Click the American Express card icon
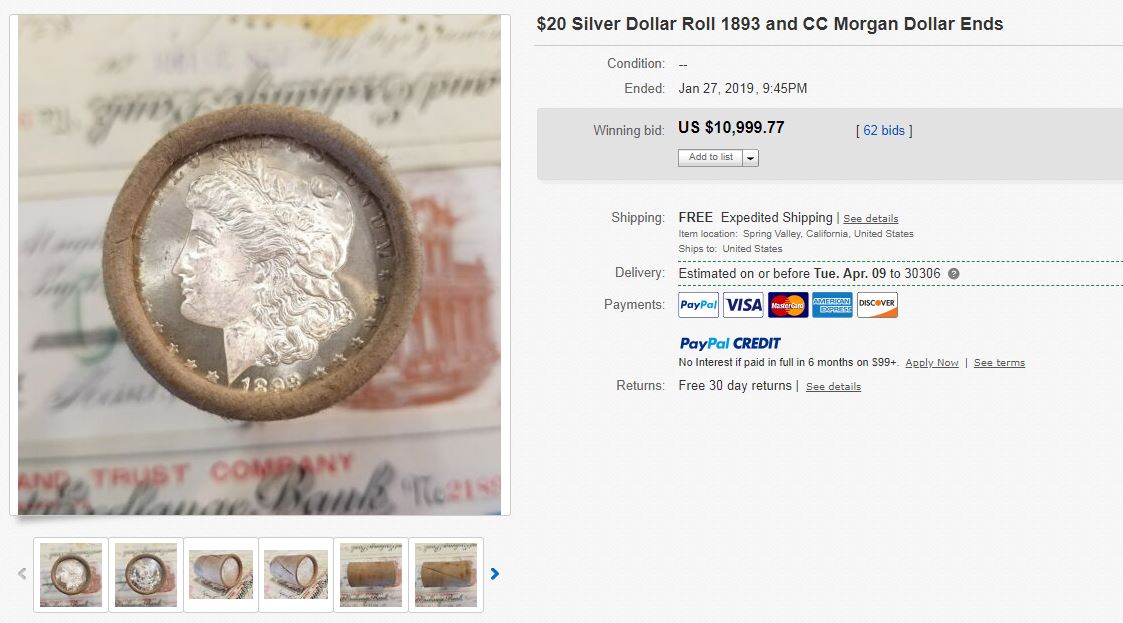 [x=832, y=305]
